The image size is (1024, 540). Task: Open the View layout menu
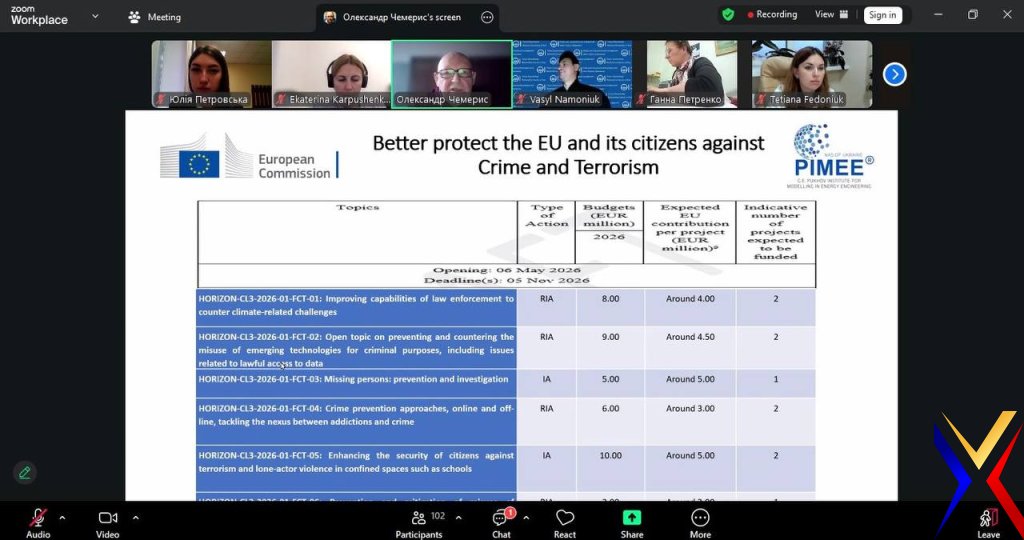coord(831,15)
